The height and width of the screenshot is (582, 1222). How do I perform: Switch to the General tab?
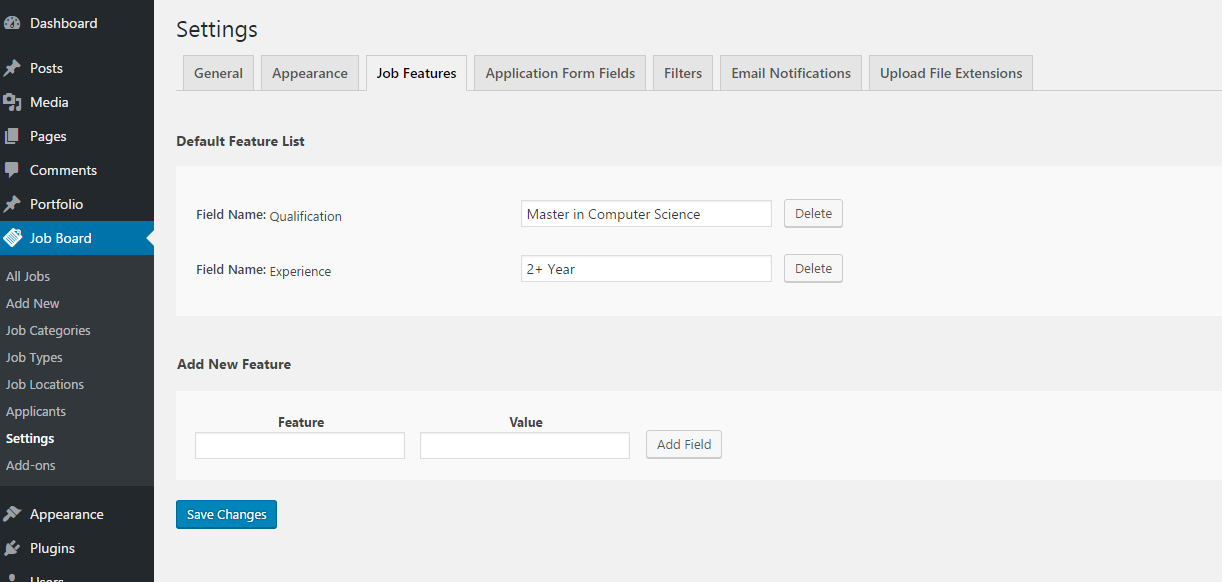(218, 73)
